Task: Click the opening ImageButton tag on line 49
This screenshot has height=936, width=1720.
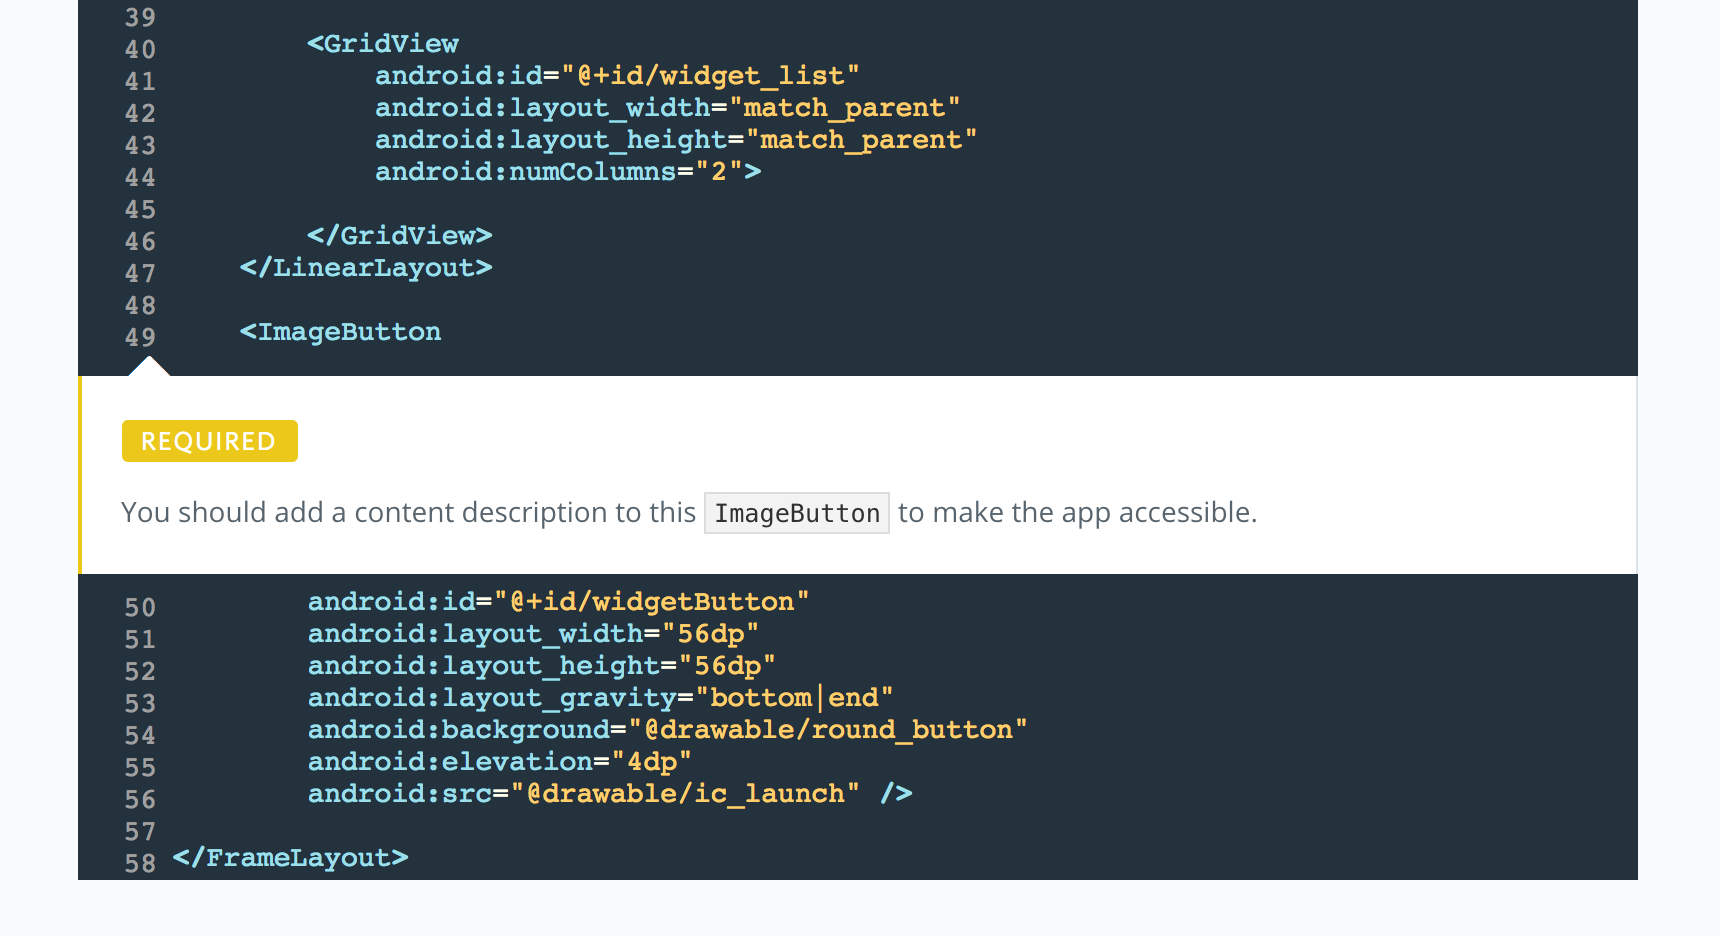Action: click(x=340, y=332)
